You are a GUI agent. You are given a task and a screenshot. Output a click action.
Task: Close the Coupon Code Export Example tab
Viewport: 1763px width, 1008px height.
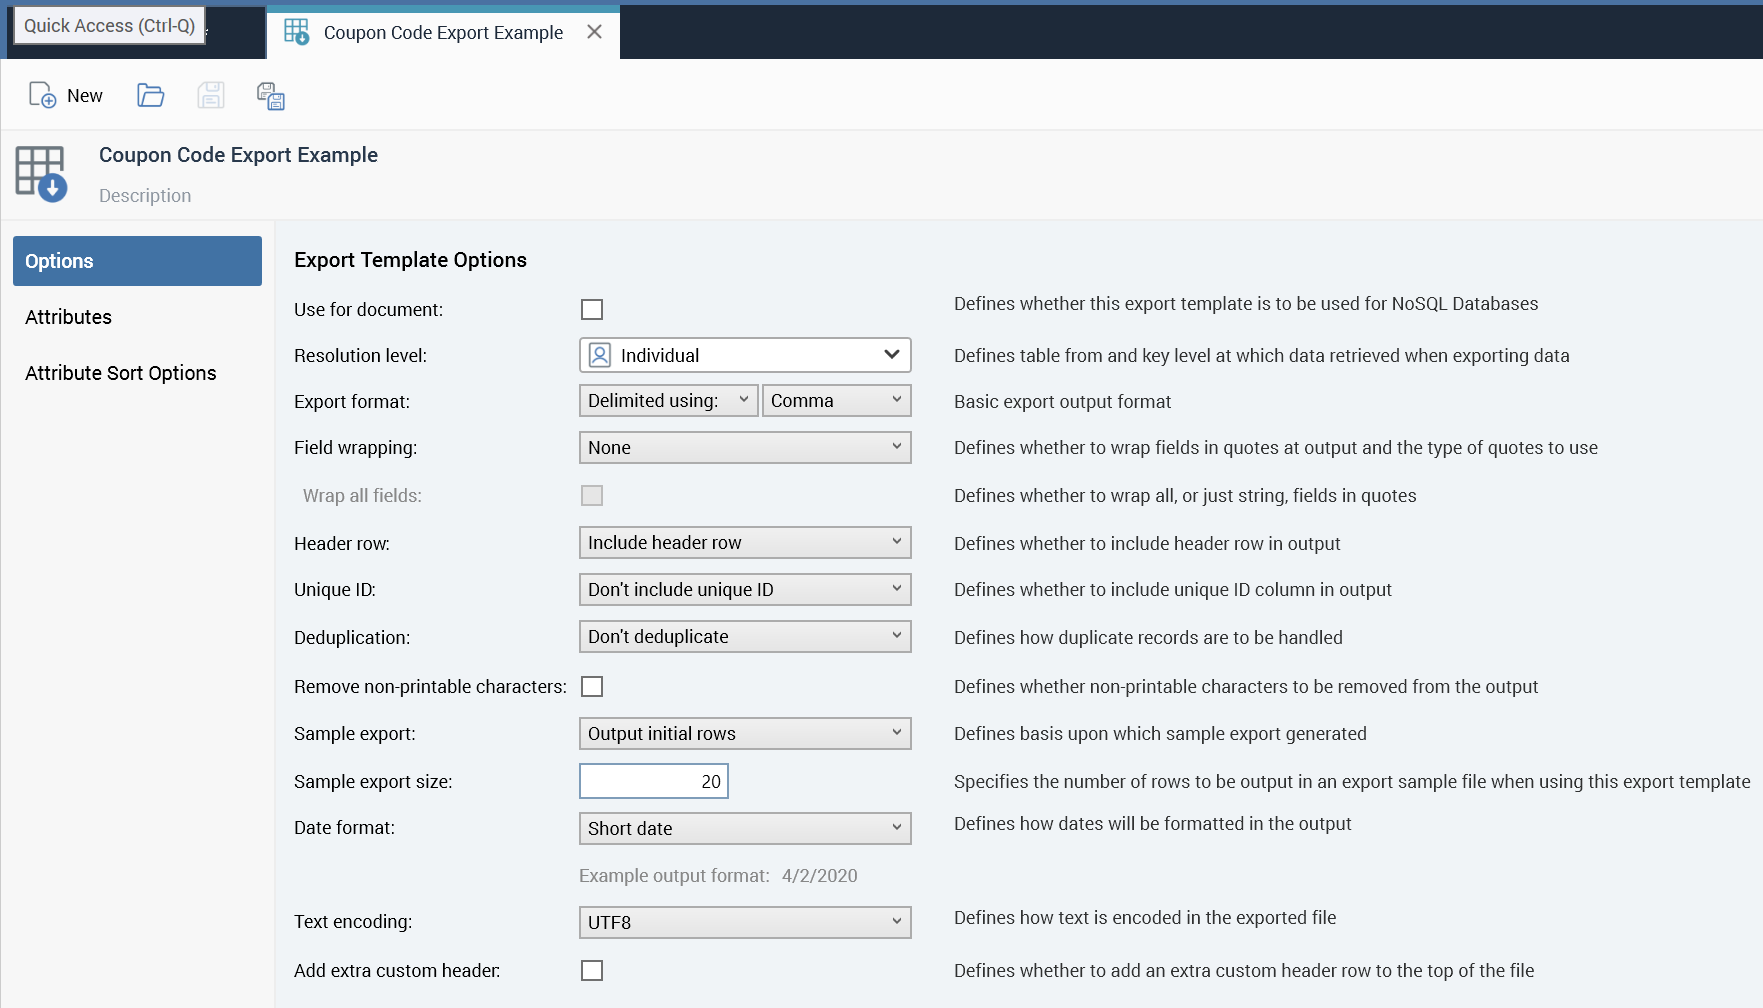594,32
